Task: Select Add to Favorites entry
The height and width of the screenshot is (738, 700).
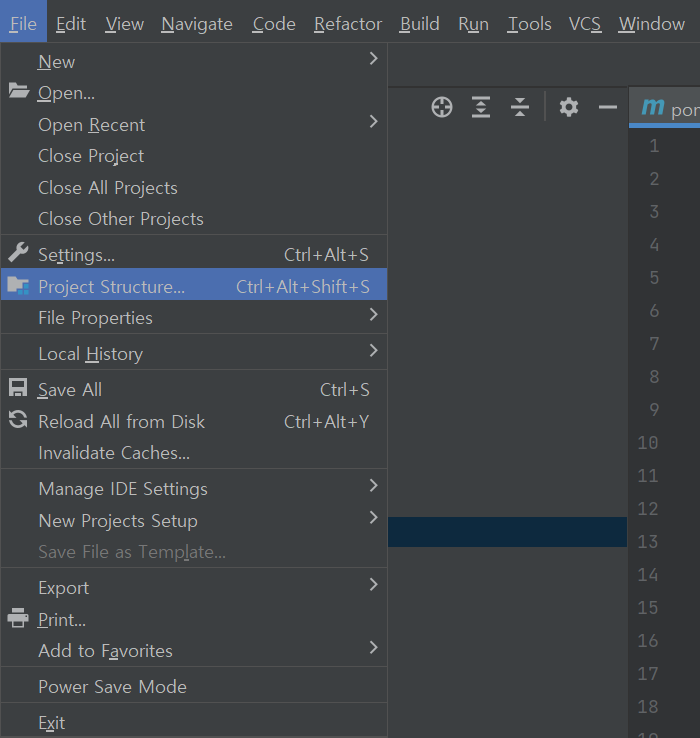Action: point(194,650)
